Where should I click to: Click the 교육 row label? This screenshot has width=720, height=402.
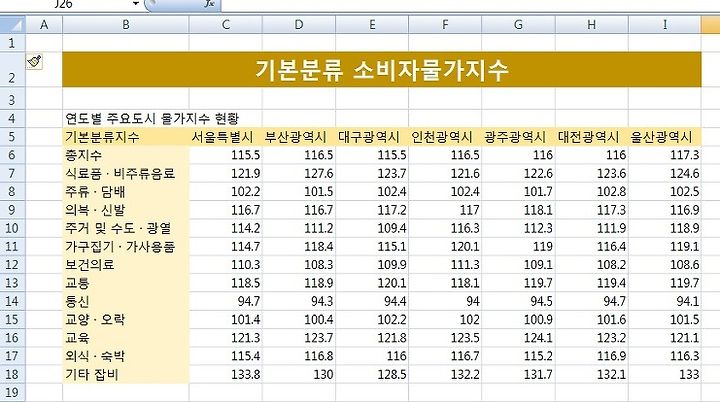tap(126, 338)
